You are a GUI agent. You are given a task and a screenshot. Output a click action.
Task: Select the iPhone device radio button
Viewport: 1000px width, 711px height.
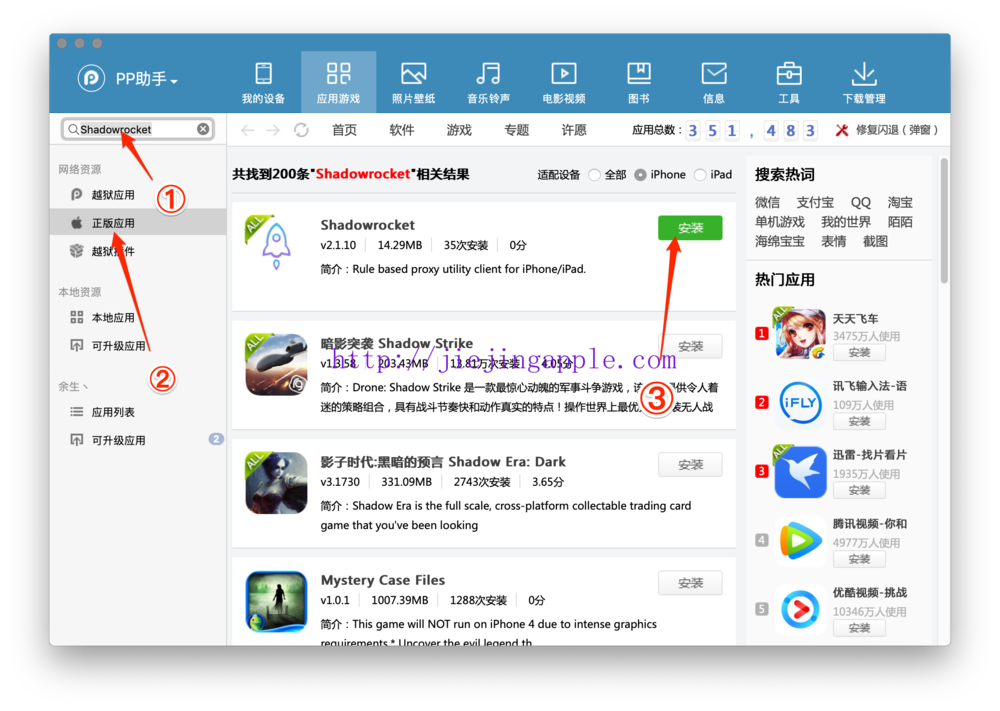point(640,175)
